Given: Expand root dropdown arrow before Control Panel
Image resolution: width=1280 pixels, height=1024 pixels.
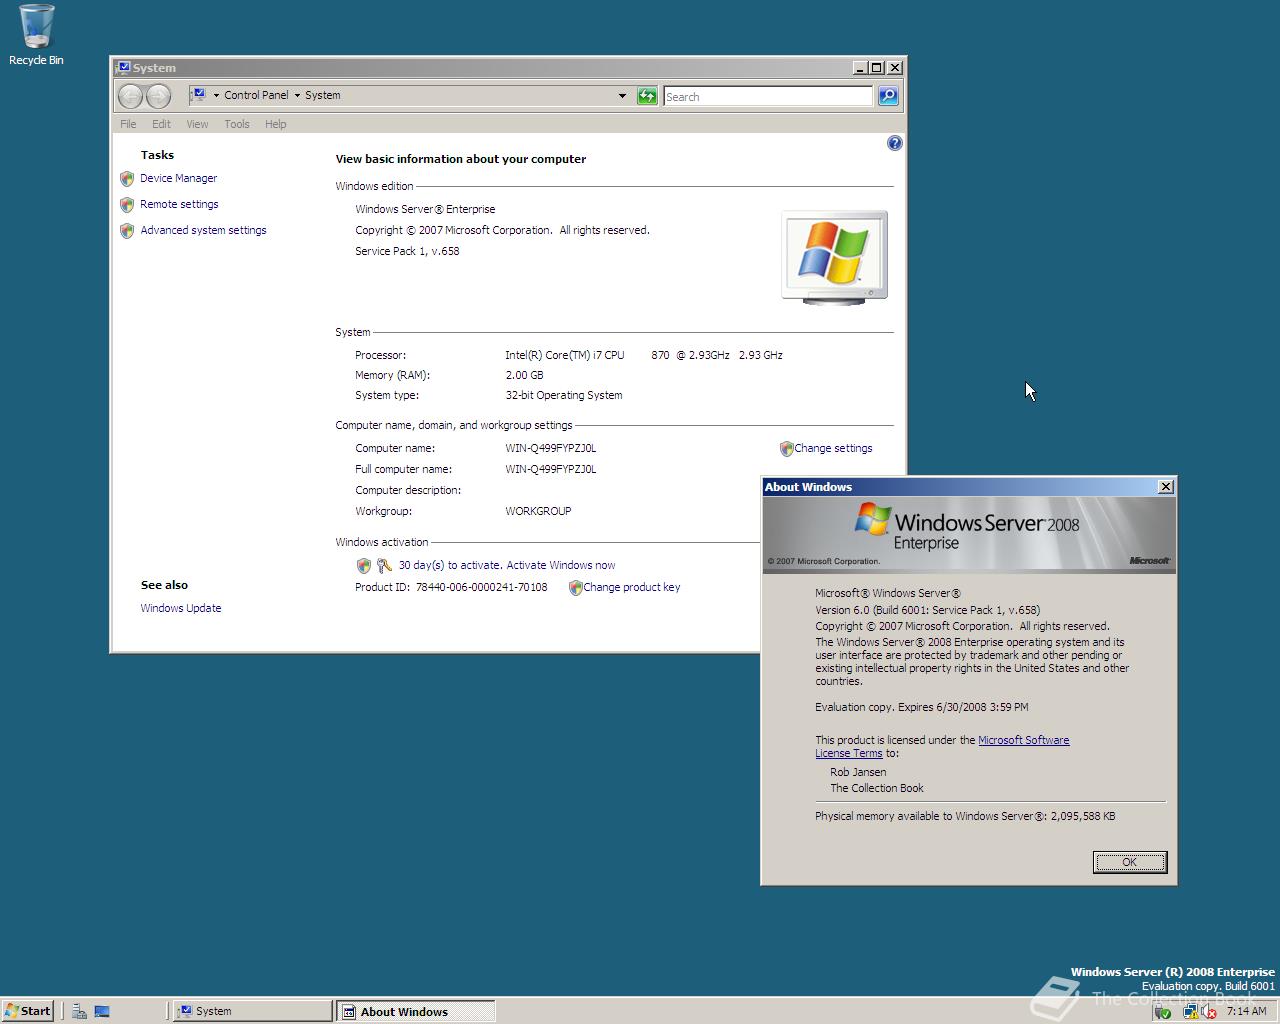Looking at the screenshot, I should coord(216,96).
